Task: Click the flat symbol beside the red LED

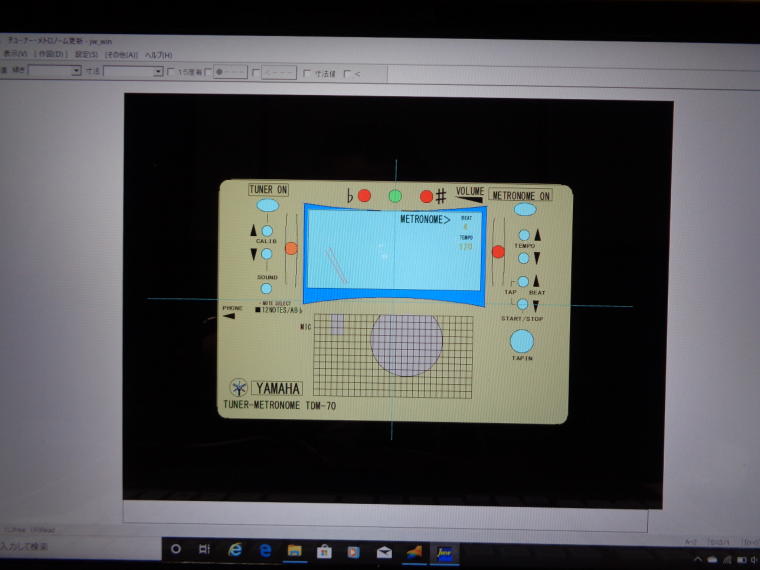Action: click(x=350, y=196)
